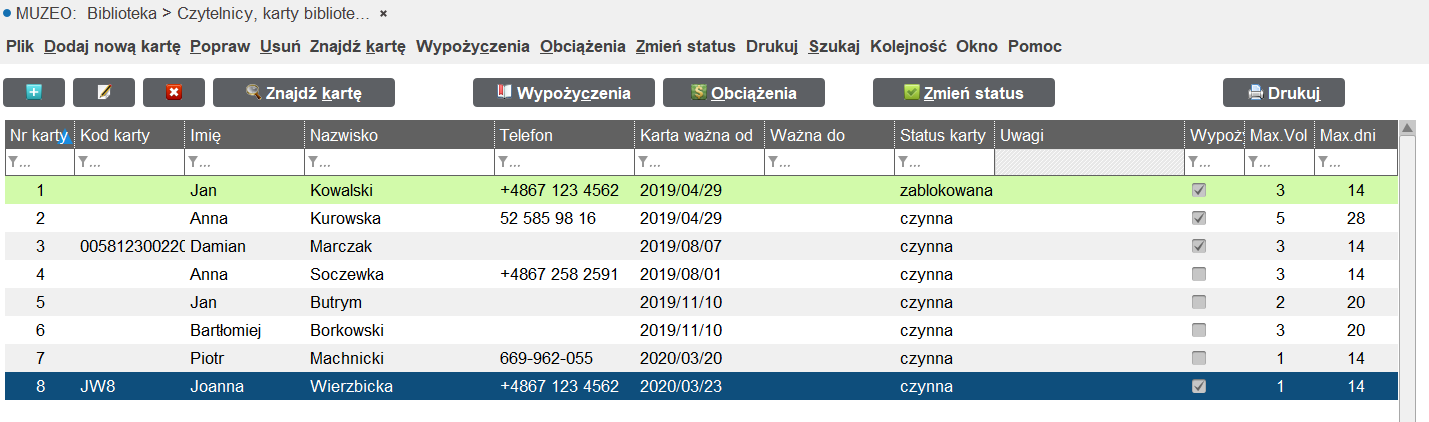Toggle Wypoż checkbox for Jan Kowalski

pyautogui.click(x=1199, y=190)
